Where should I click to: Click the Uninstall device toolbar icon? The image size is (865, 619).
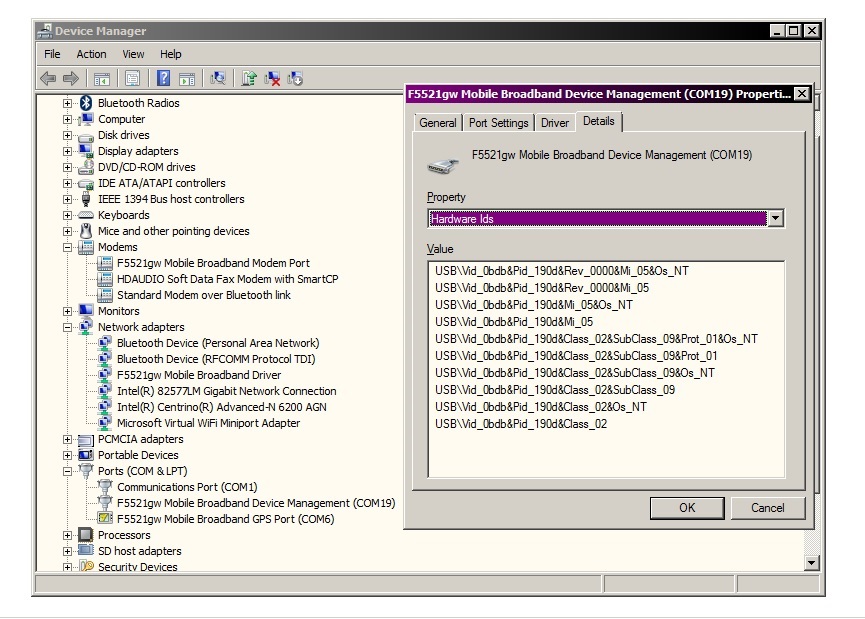tap(271, 78)
